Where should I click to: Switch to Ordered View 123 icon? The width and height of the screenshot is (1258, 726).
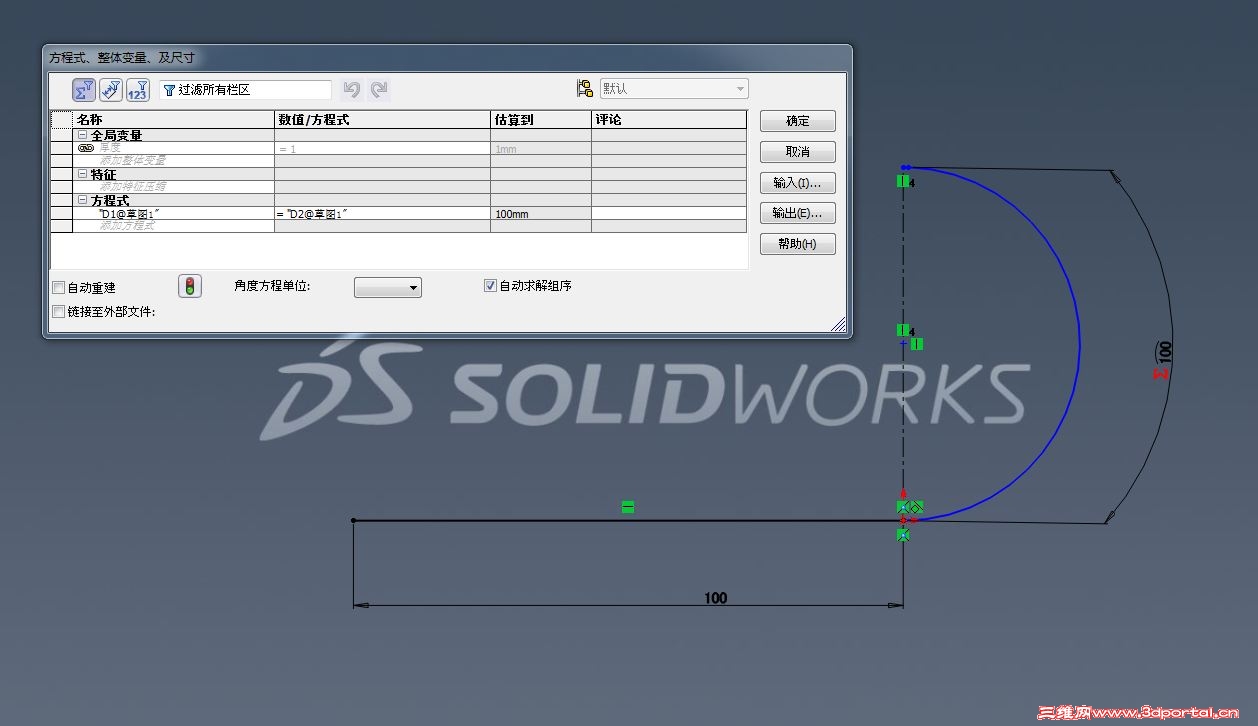[138, 90]
